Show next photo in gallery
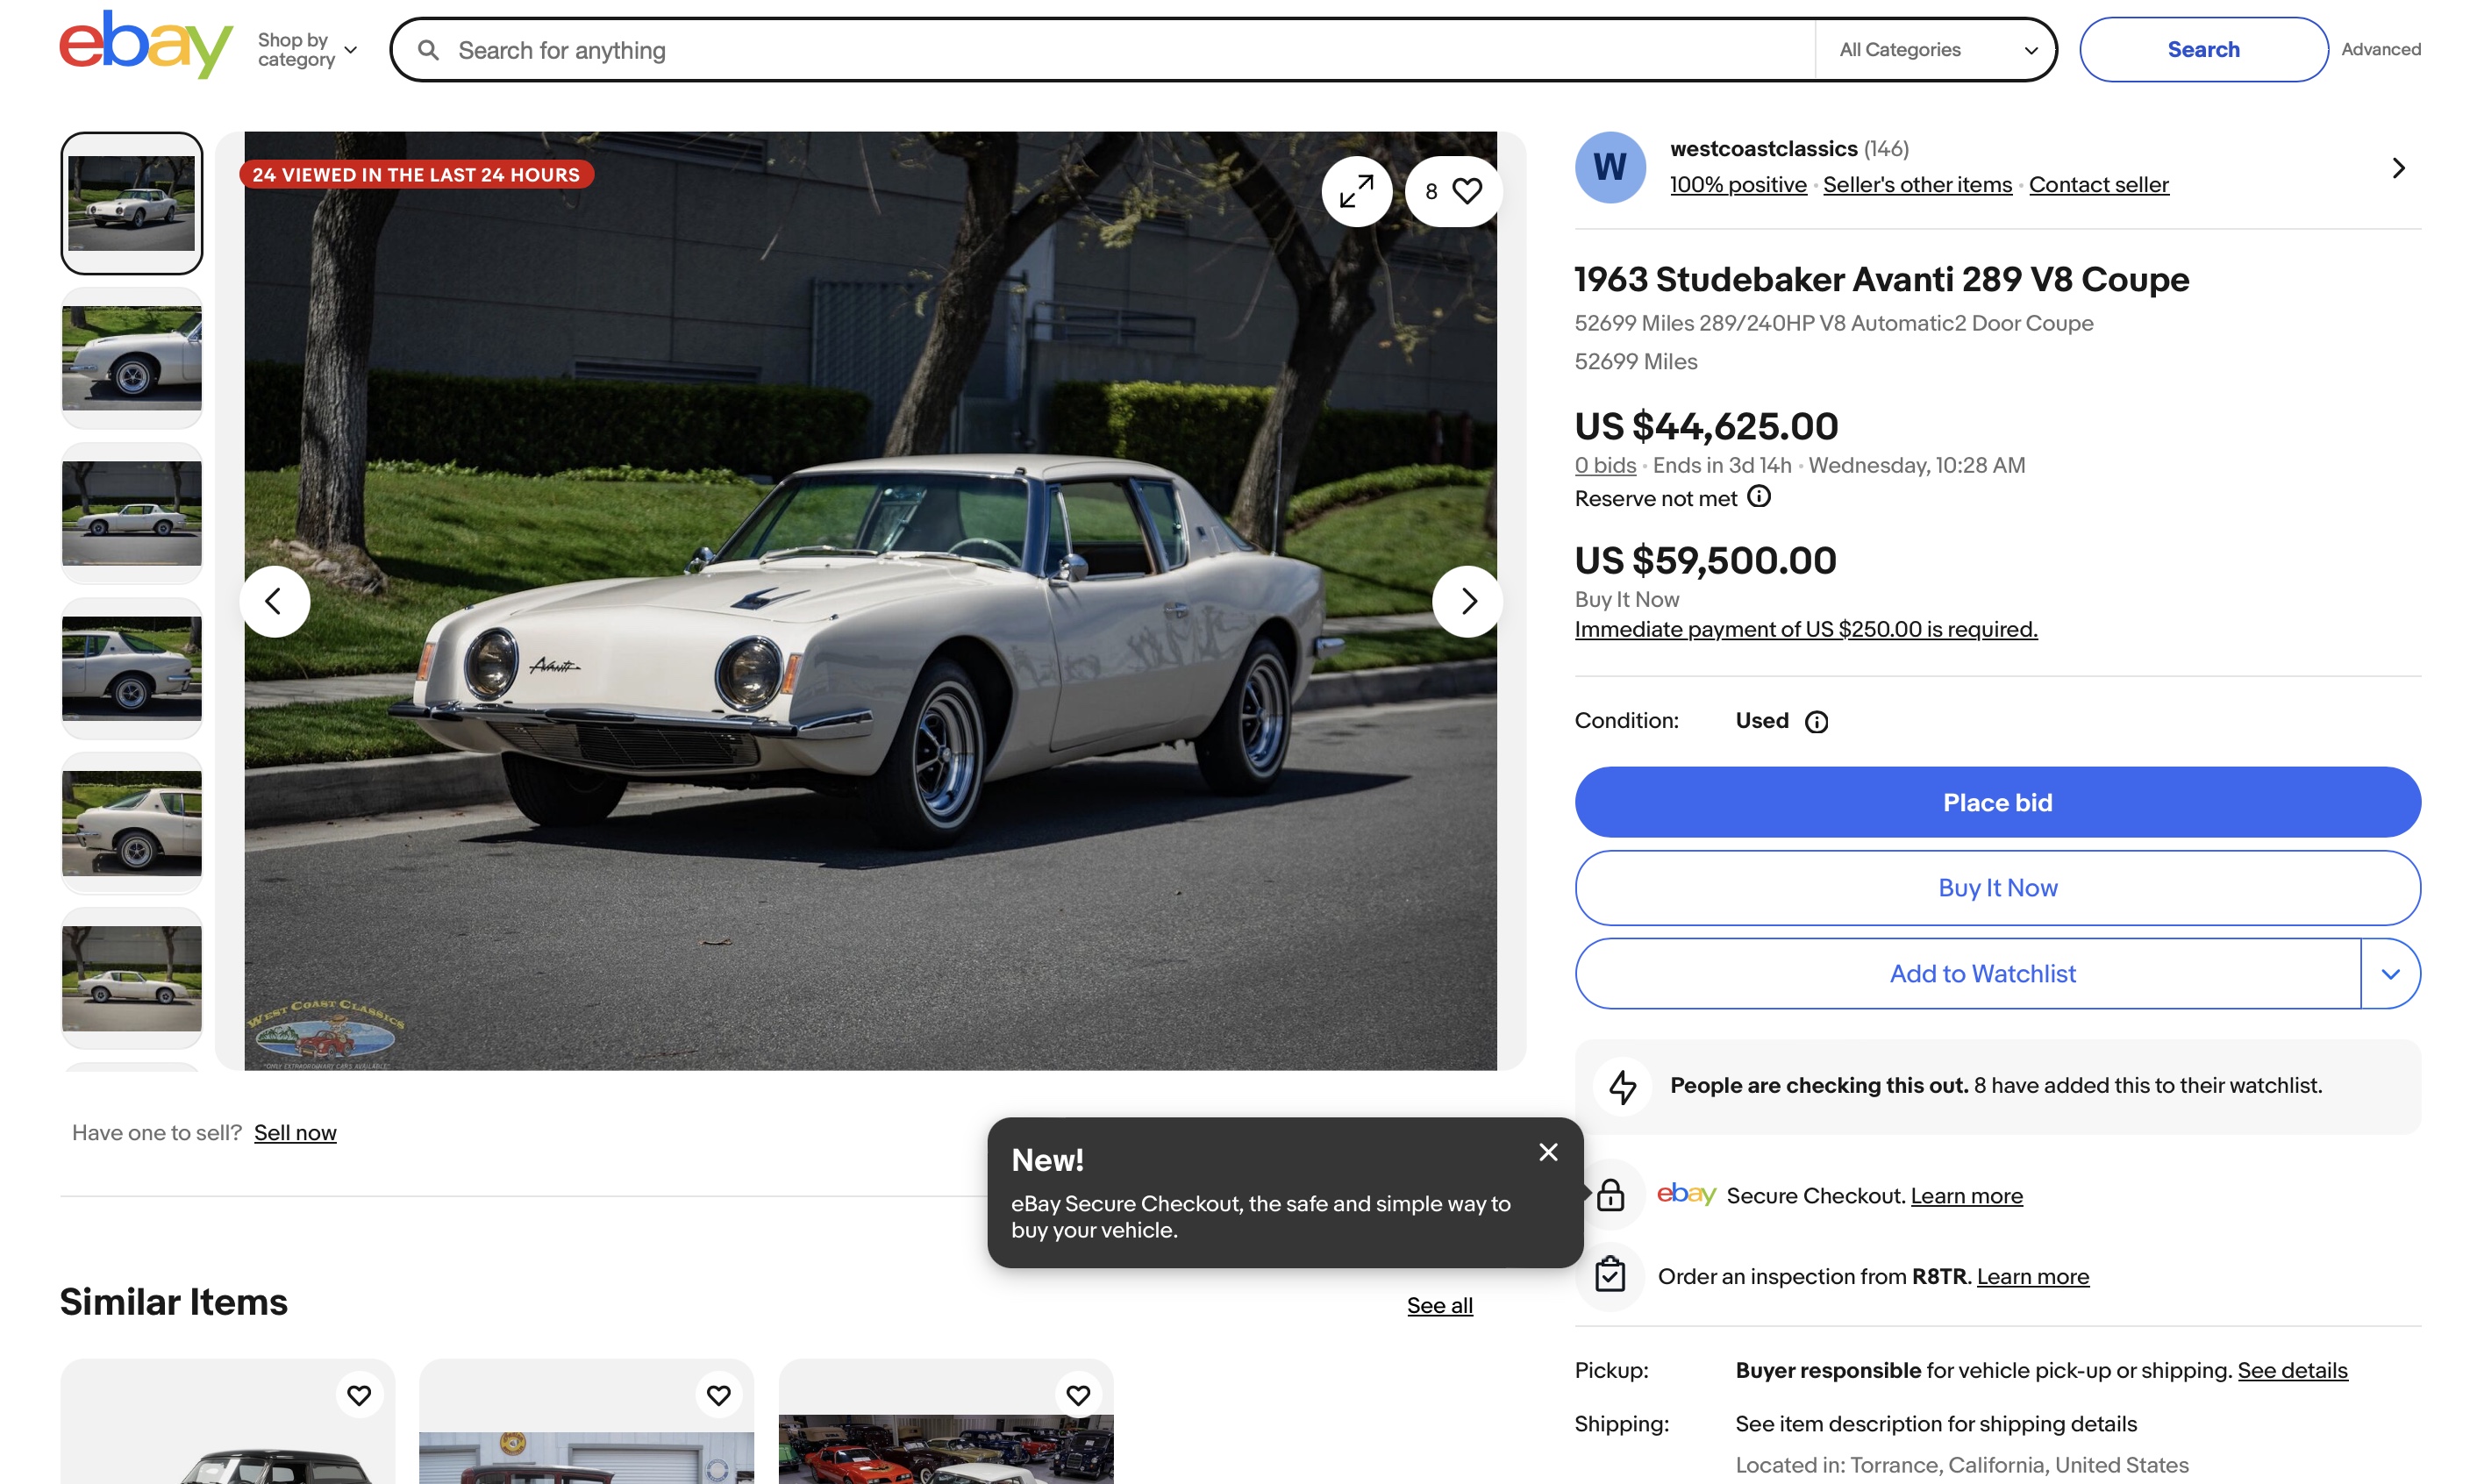This screenshot has height=1484, width=2477. point(1467,601)
